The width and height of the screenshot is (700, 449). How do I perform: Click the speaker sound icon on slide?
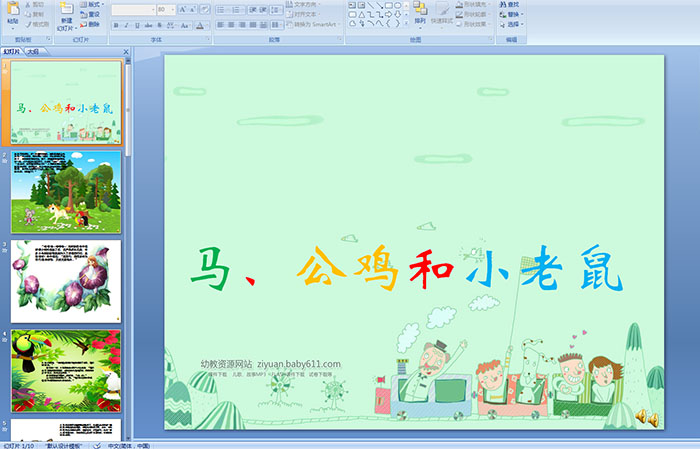[647, 417]
